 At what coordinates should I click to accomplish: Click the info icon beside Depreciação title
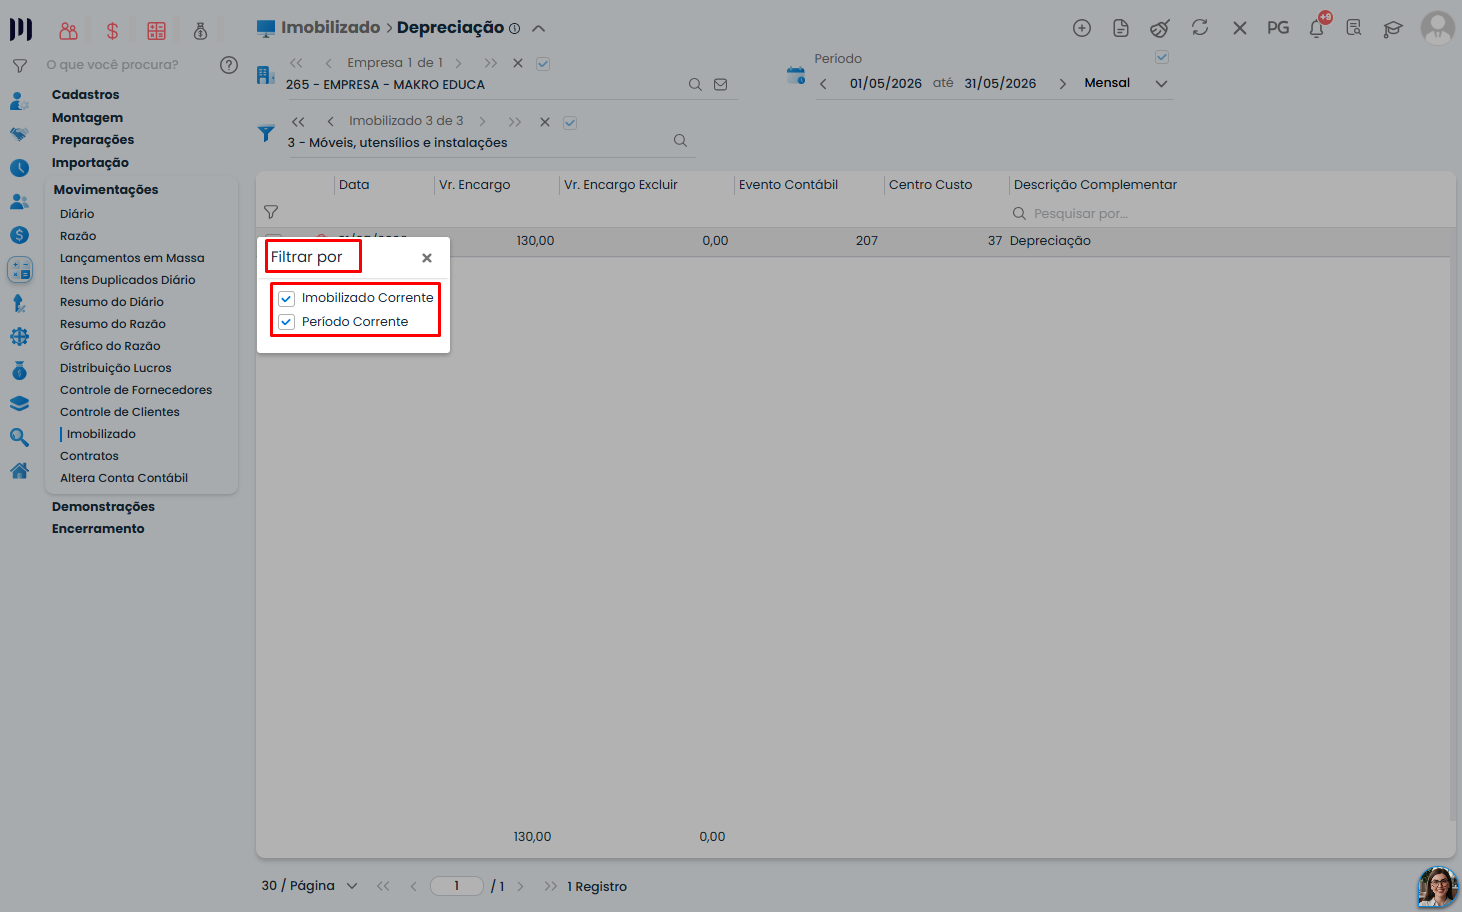[x=514, y=28]
